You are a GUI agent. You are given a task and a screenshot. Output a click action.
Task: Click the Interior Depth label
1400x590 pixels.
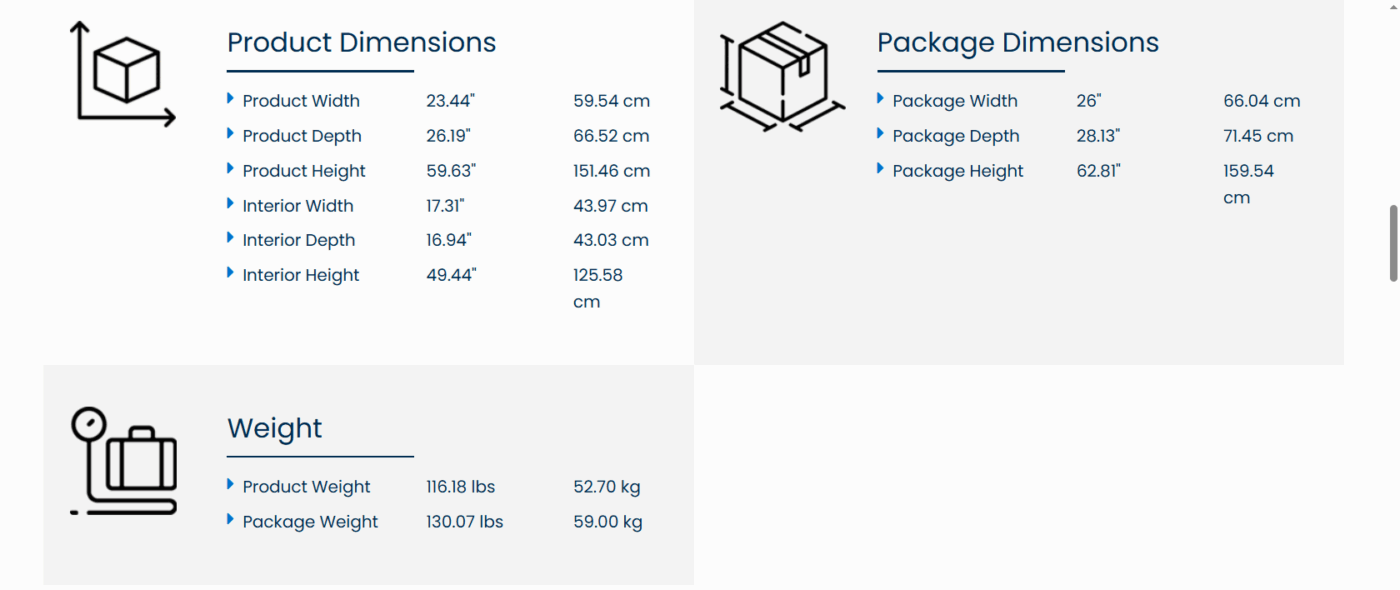pyautogui.click(x=299, y=240)
